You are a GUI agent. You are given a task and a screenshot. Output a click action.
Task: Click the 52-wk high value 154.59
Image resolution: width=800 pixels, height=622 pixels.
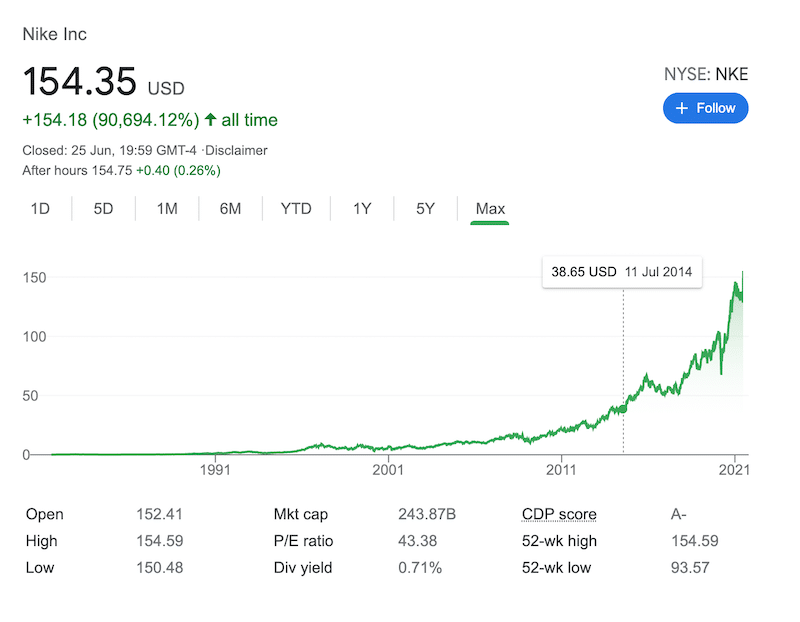(694, 541)
